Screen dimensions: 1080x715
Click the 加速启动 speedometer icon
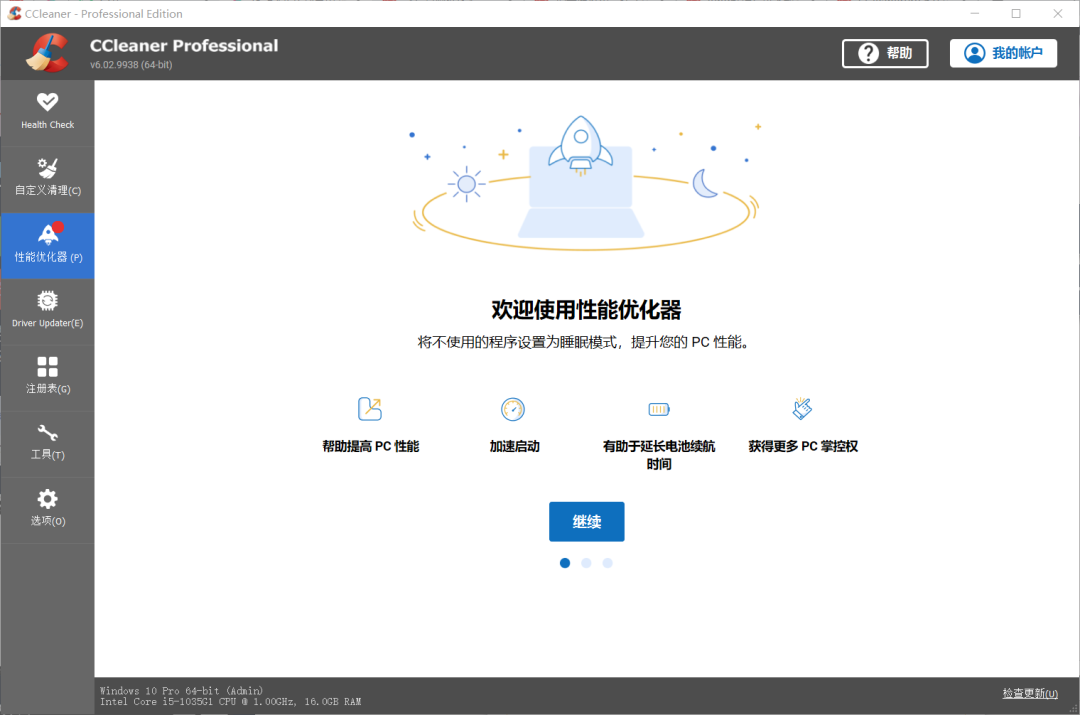pyautogui.click(x=513, y=409)
